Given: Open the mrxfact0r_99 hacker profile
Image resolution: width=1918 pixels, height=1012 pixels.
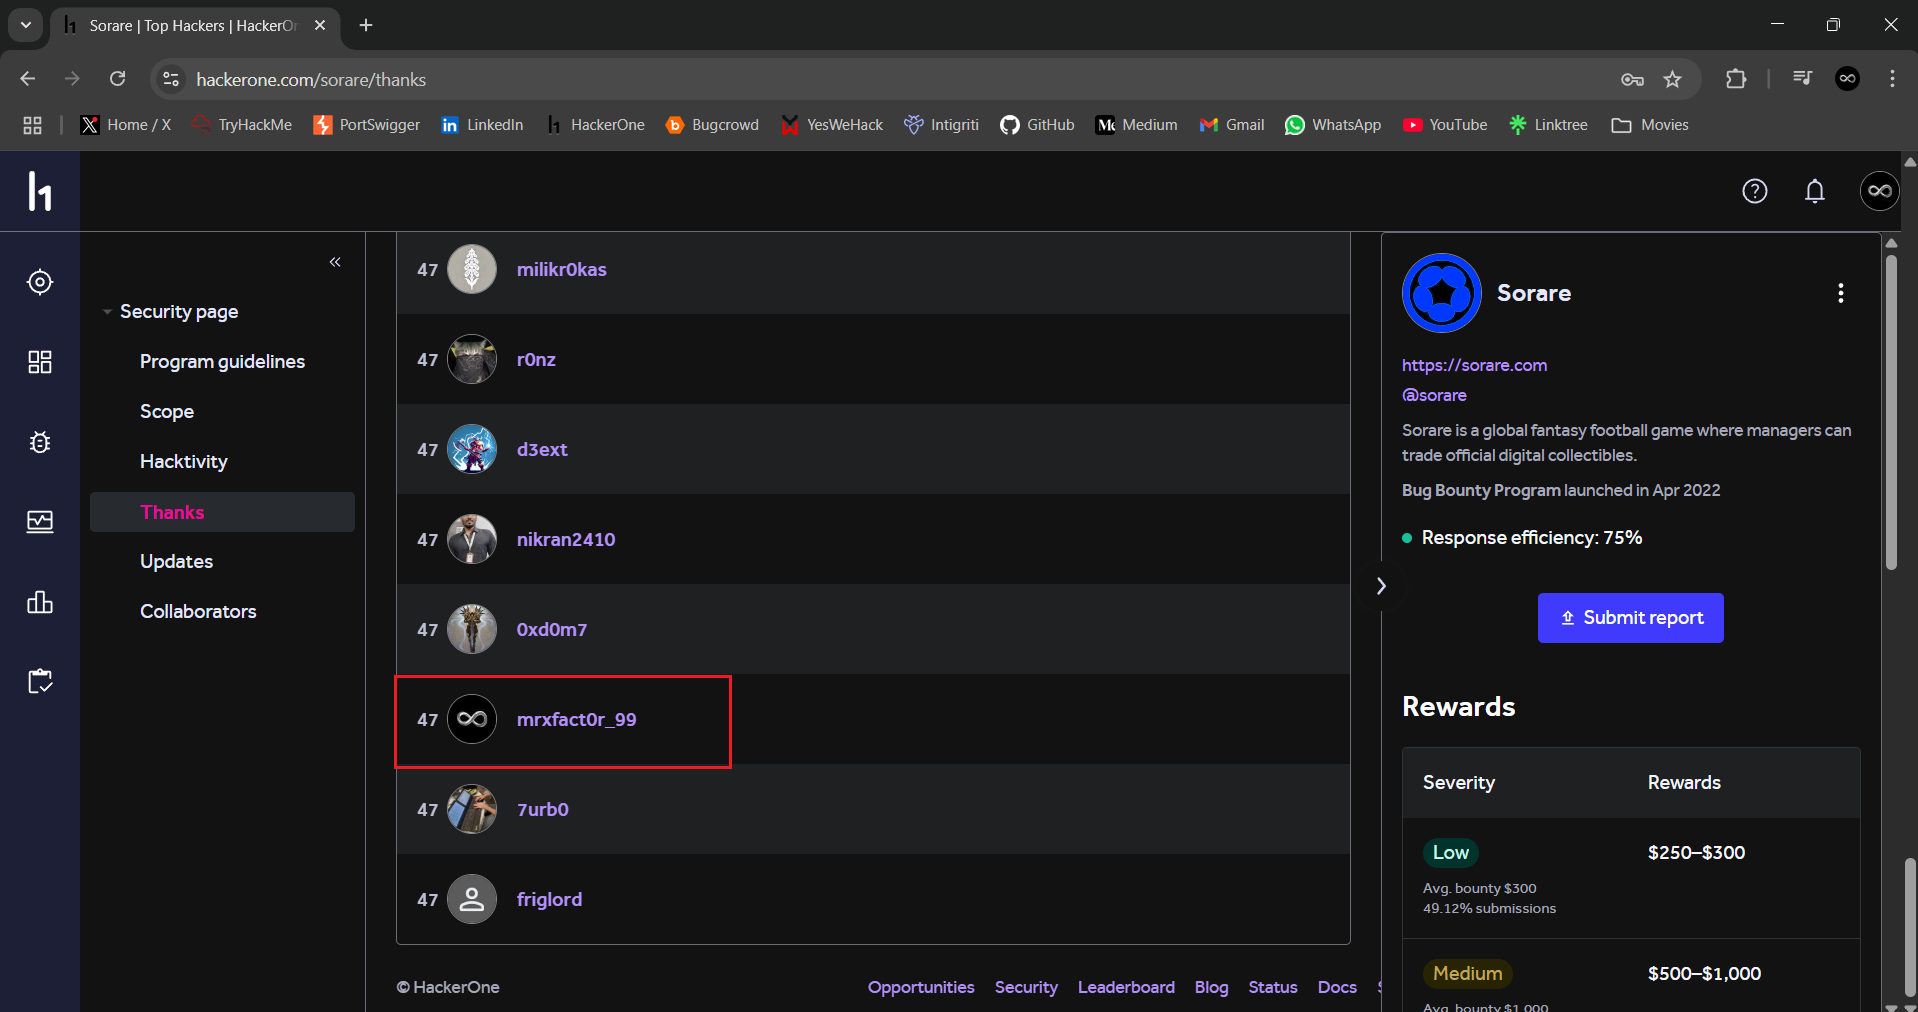Looking at the screenshot, I should 576,720.
